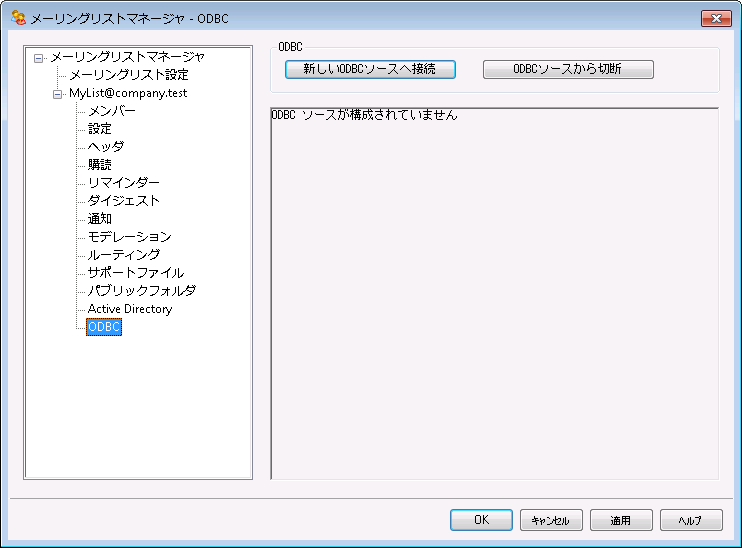The width and height of the screenshot is (742, 548).
Task: Select メーリングリスト設定 in the tree
Action: pyautogui.click(x=128, y=75)
